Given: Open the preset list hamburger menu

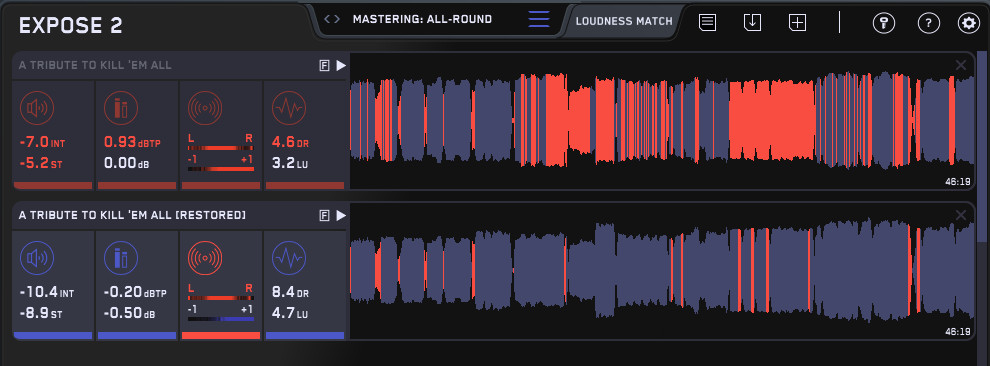Looking at the screenshot, I should [x=539, y=19].
